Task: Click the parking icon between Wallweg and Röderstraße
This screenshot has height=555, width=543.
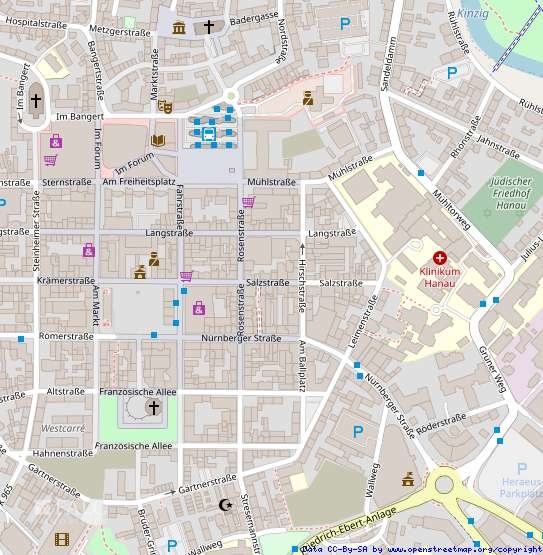Action: coord(358,431)
